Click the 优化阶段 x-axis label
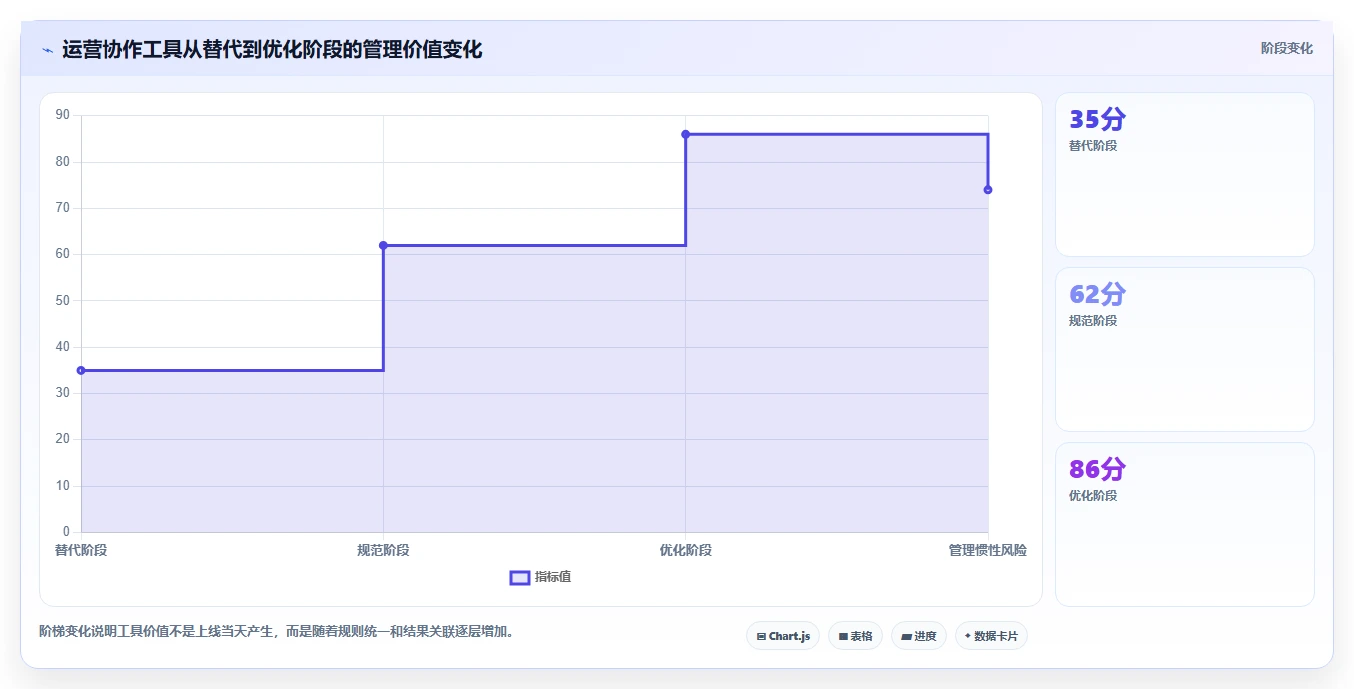 coord(685,550)
